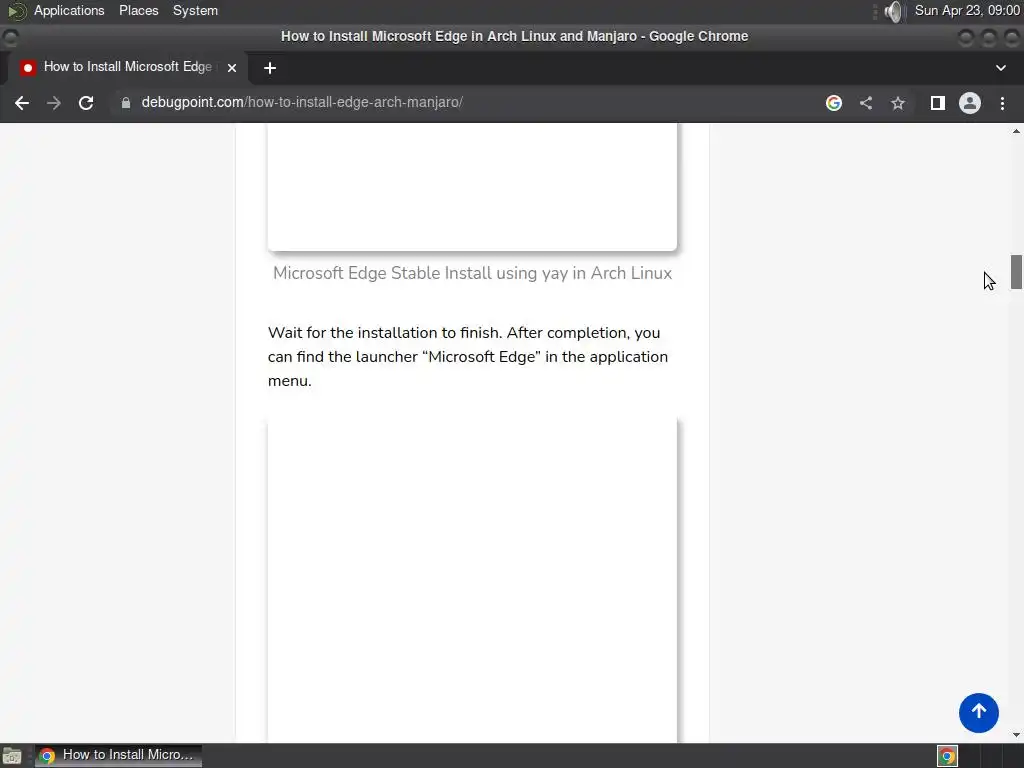Click the window menu button in title bar
Screen dimensions: 1024x768
coord(10,37)
